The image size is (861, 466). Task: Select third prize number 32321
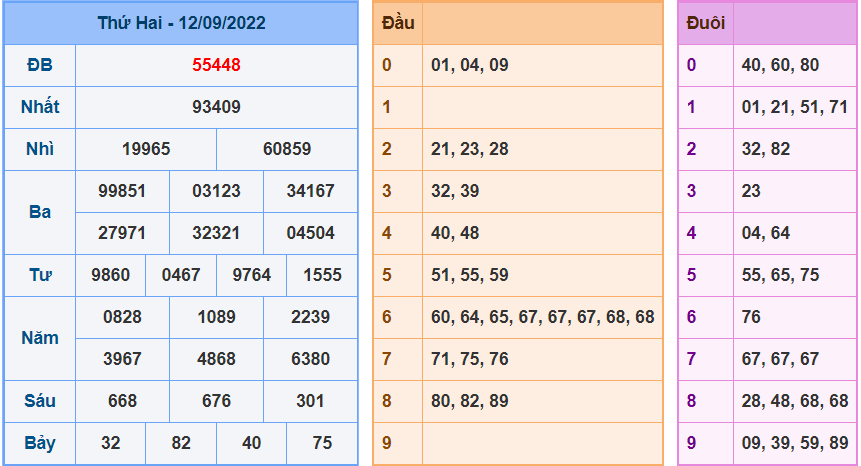(x=216, y=233)
